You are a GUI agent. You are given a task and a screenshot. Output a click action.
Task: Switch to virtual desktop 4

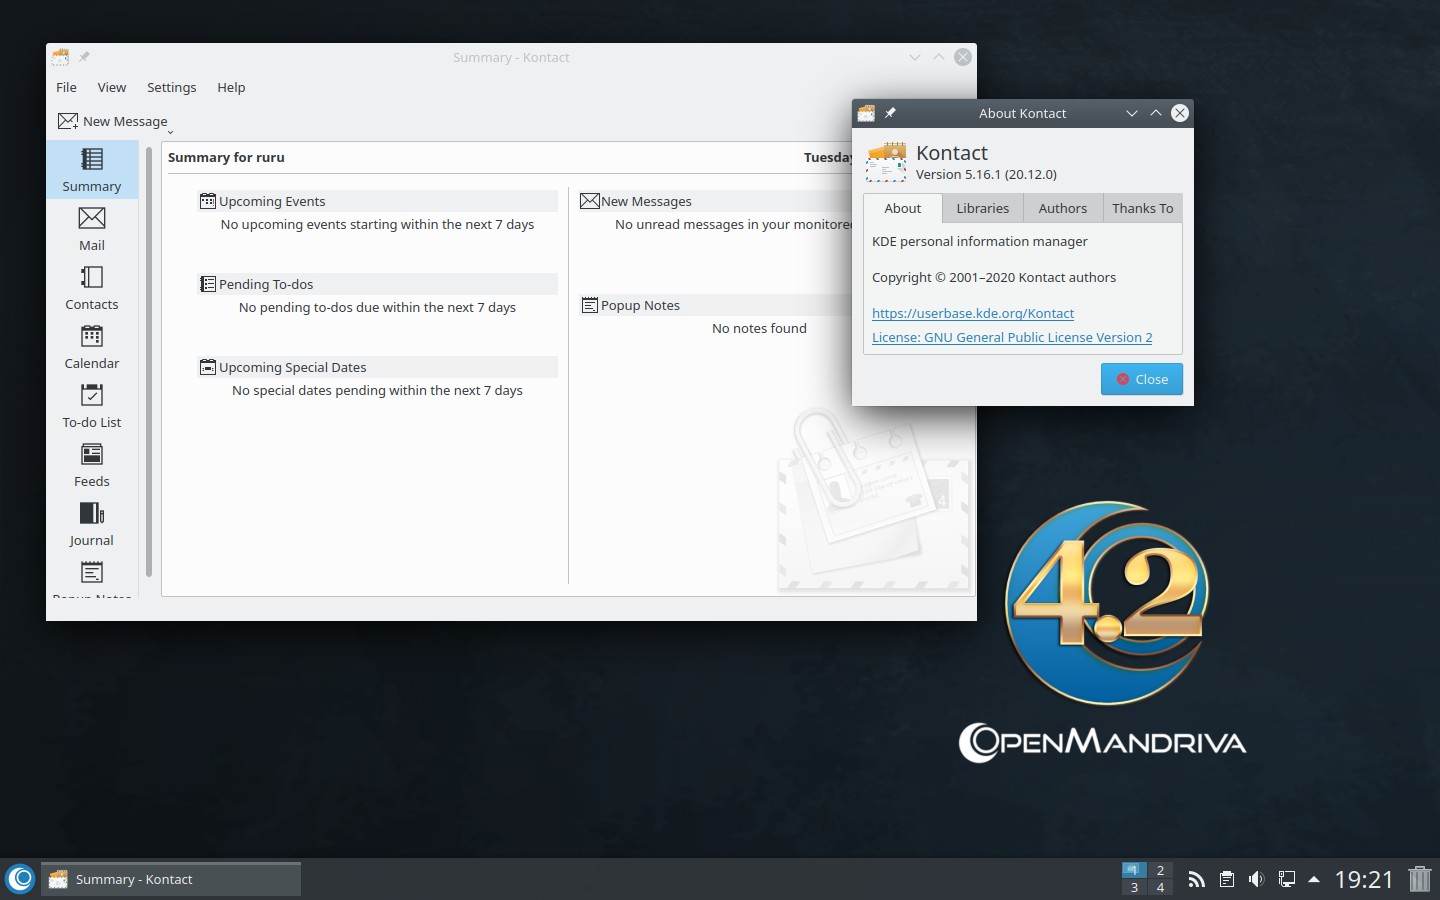pyautogui.click(x=1160, y=887)
